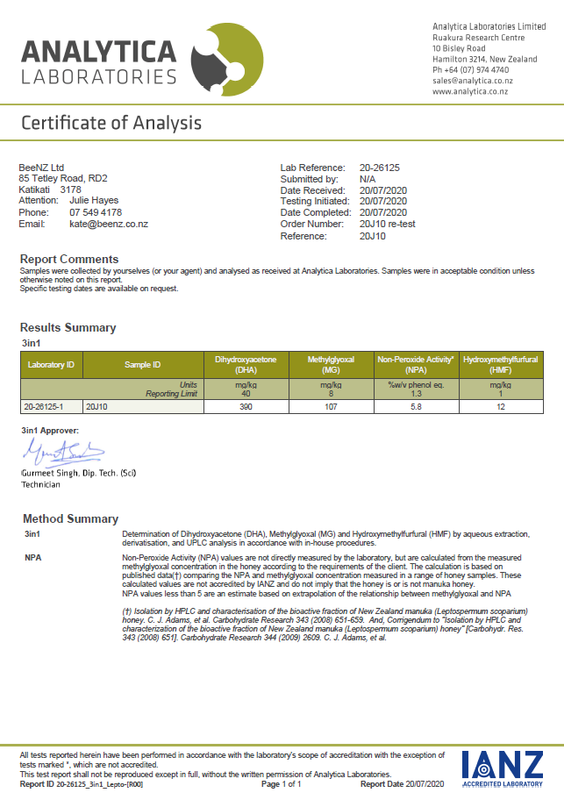The height and width of the screenshot is (800, 564).
Task: Click the www.analytica.co.nz website address
Action: click(x=470, y=91)
